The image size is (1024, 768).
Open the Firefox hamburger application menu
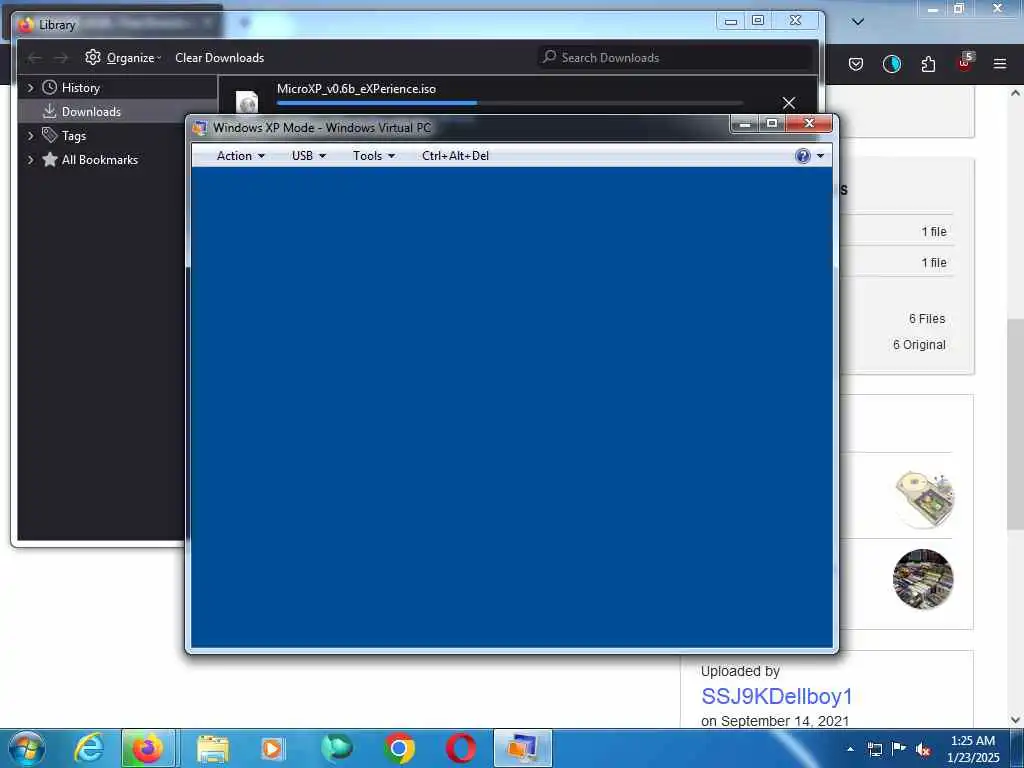[x=1000, y=64]
